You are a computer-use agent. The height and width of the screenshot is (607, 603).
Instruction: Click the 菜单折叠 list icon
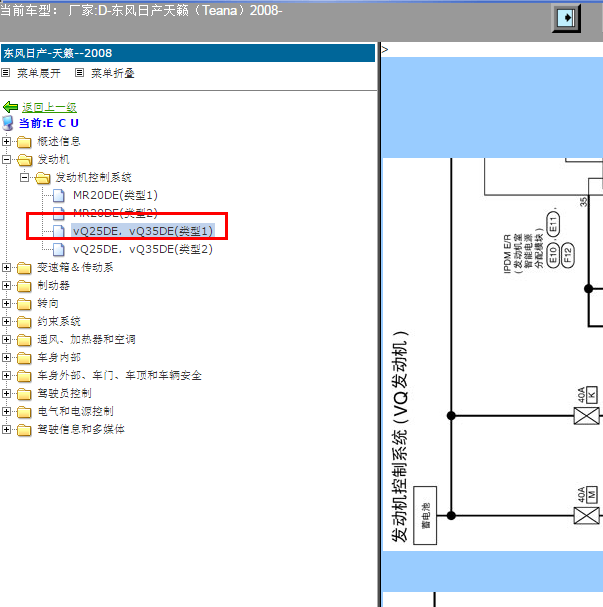pyautogui.click(x=79, y=72)
